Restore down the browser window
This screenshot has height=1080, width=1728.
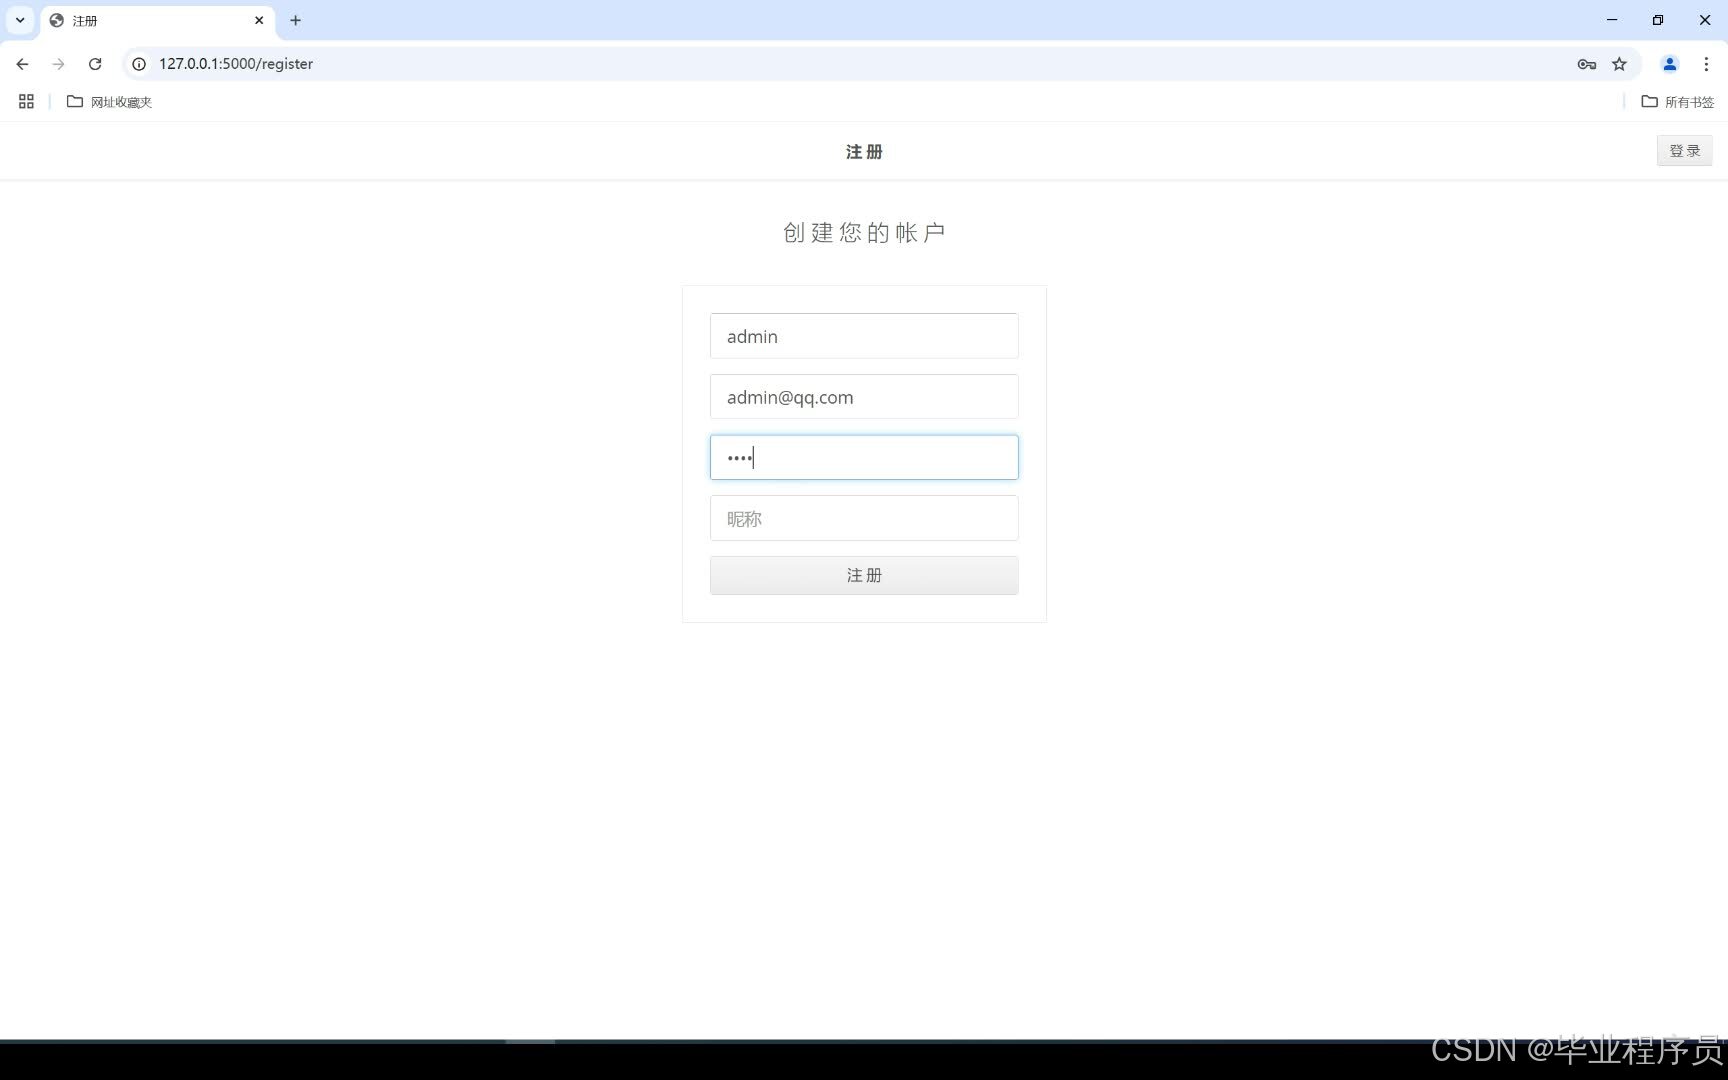pyautogui.click(x=1658, y=20)
